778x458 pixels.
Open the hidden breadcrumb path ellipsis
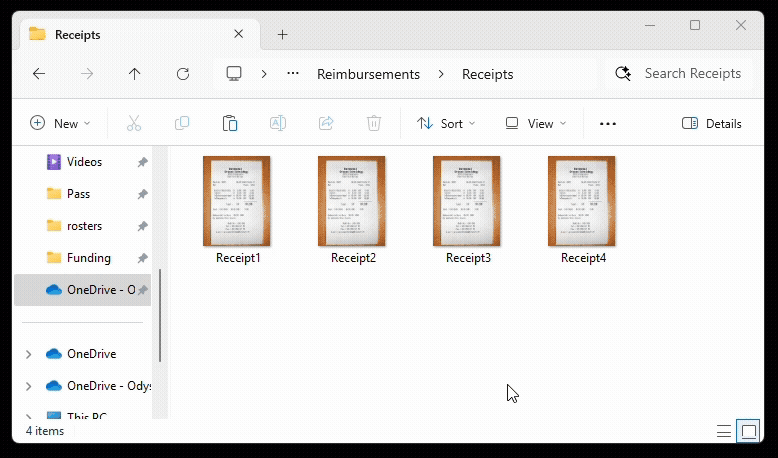click(293, 73)
